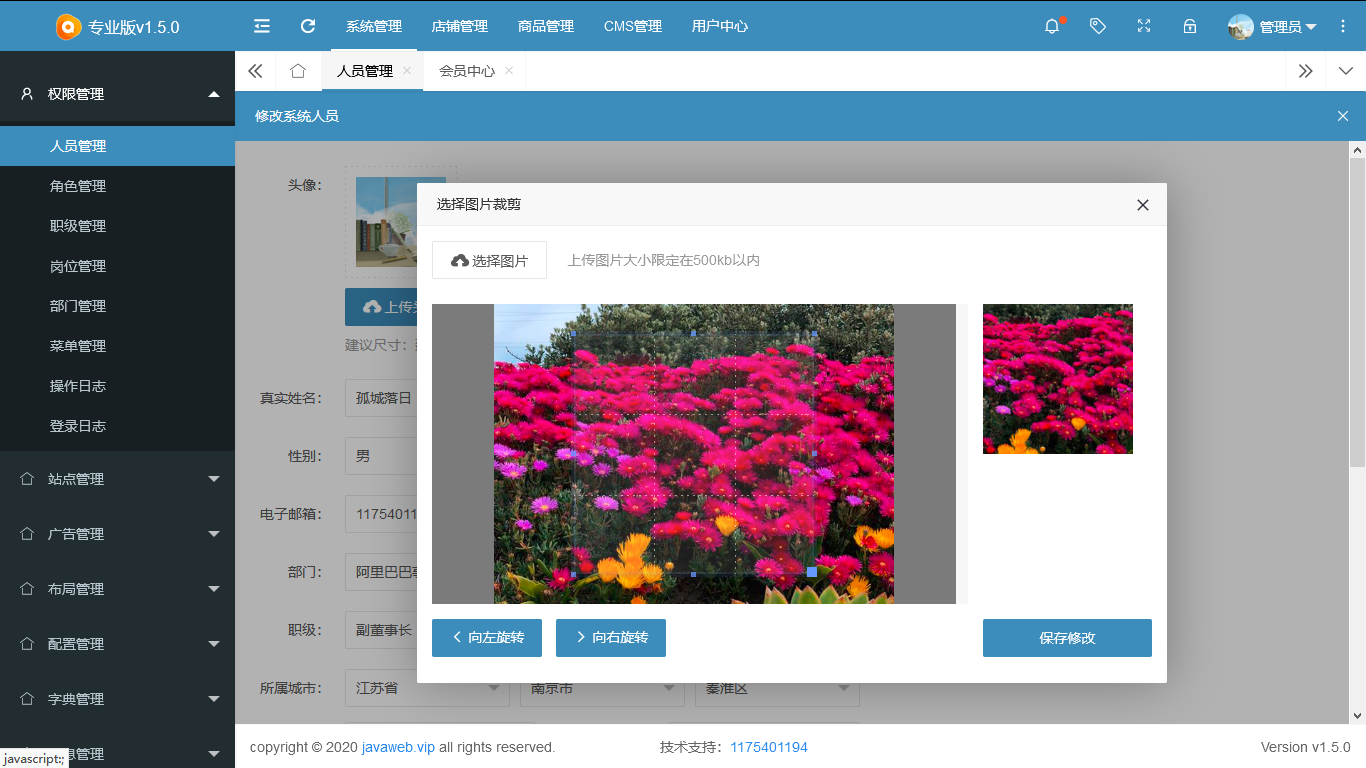This screenshot has height=768, width=1366.
Task: Open 店铺管理 in top navigation
Action: click(460, 26)
